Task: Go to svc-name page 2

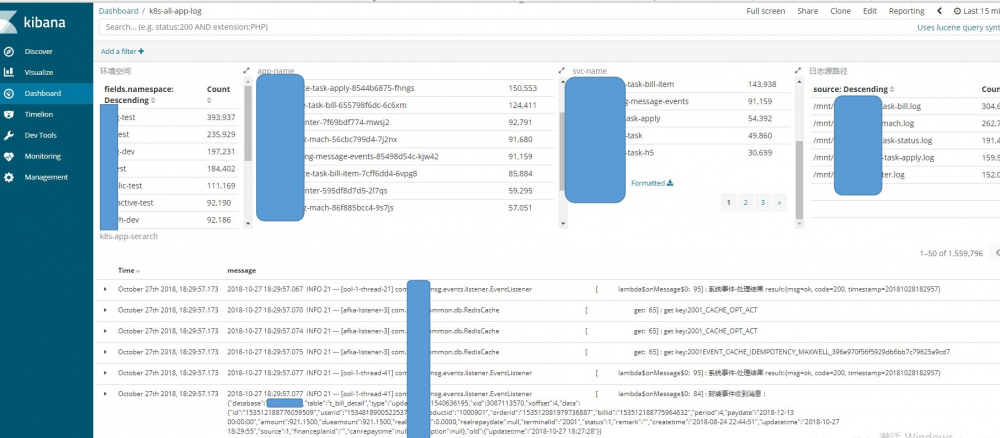Action: pos(745,203)
